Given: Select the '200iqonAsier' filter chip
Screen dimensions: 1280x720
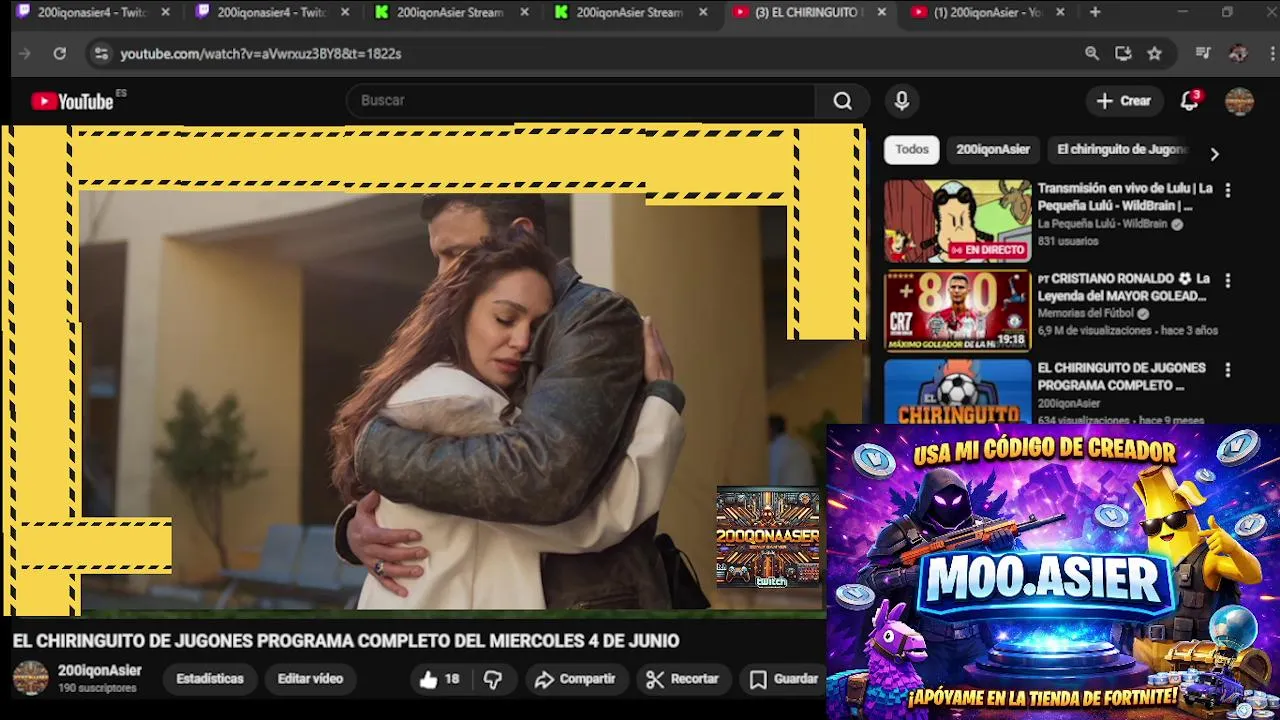Looking at the screenshot, I should click(993, 150).
